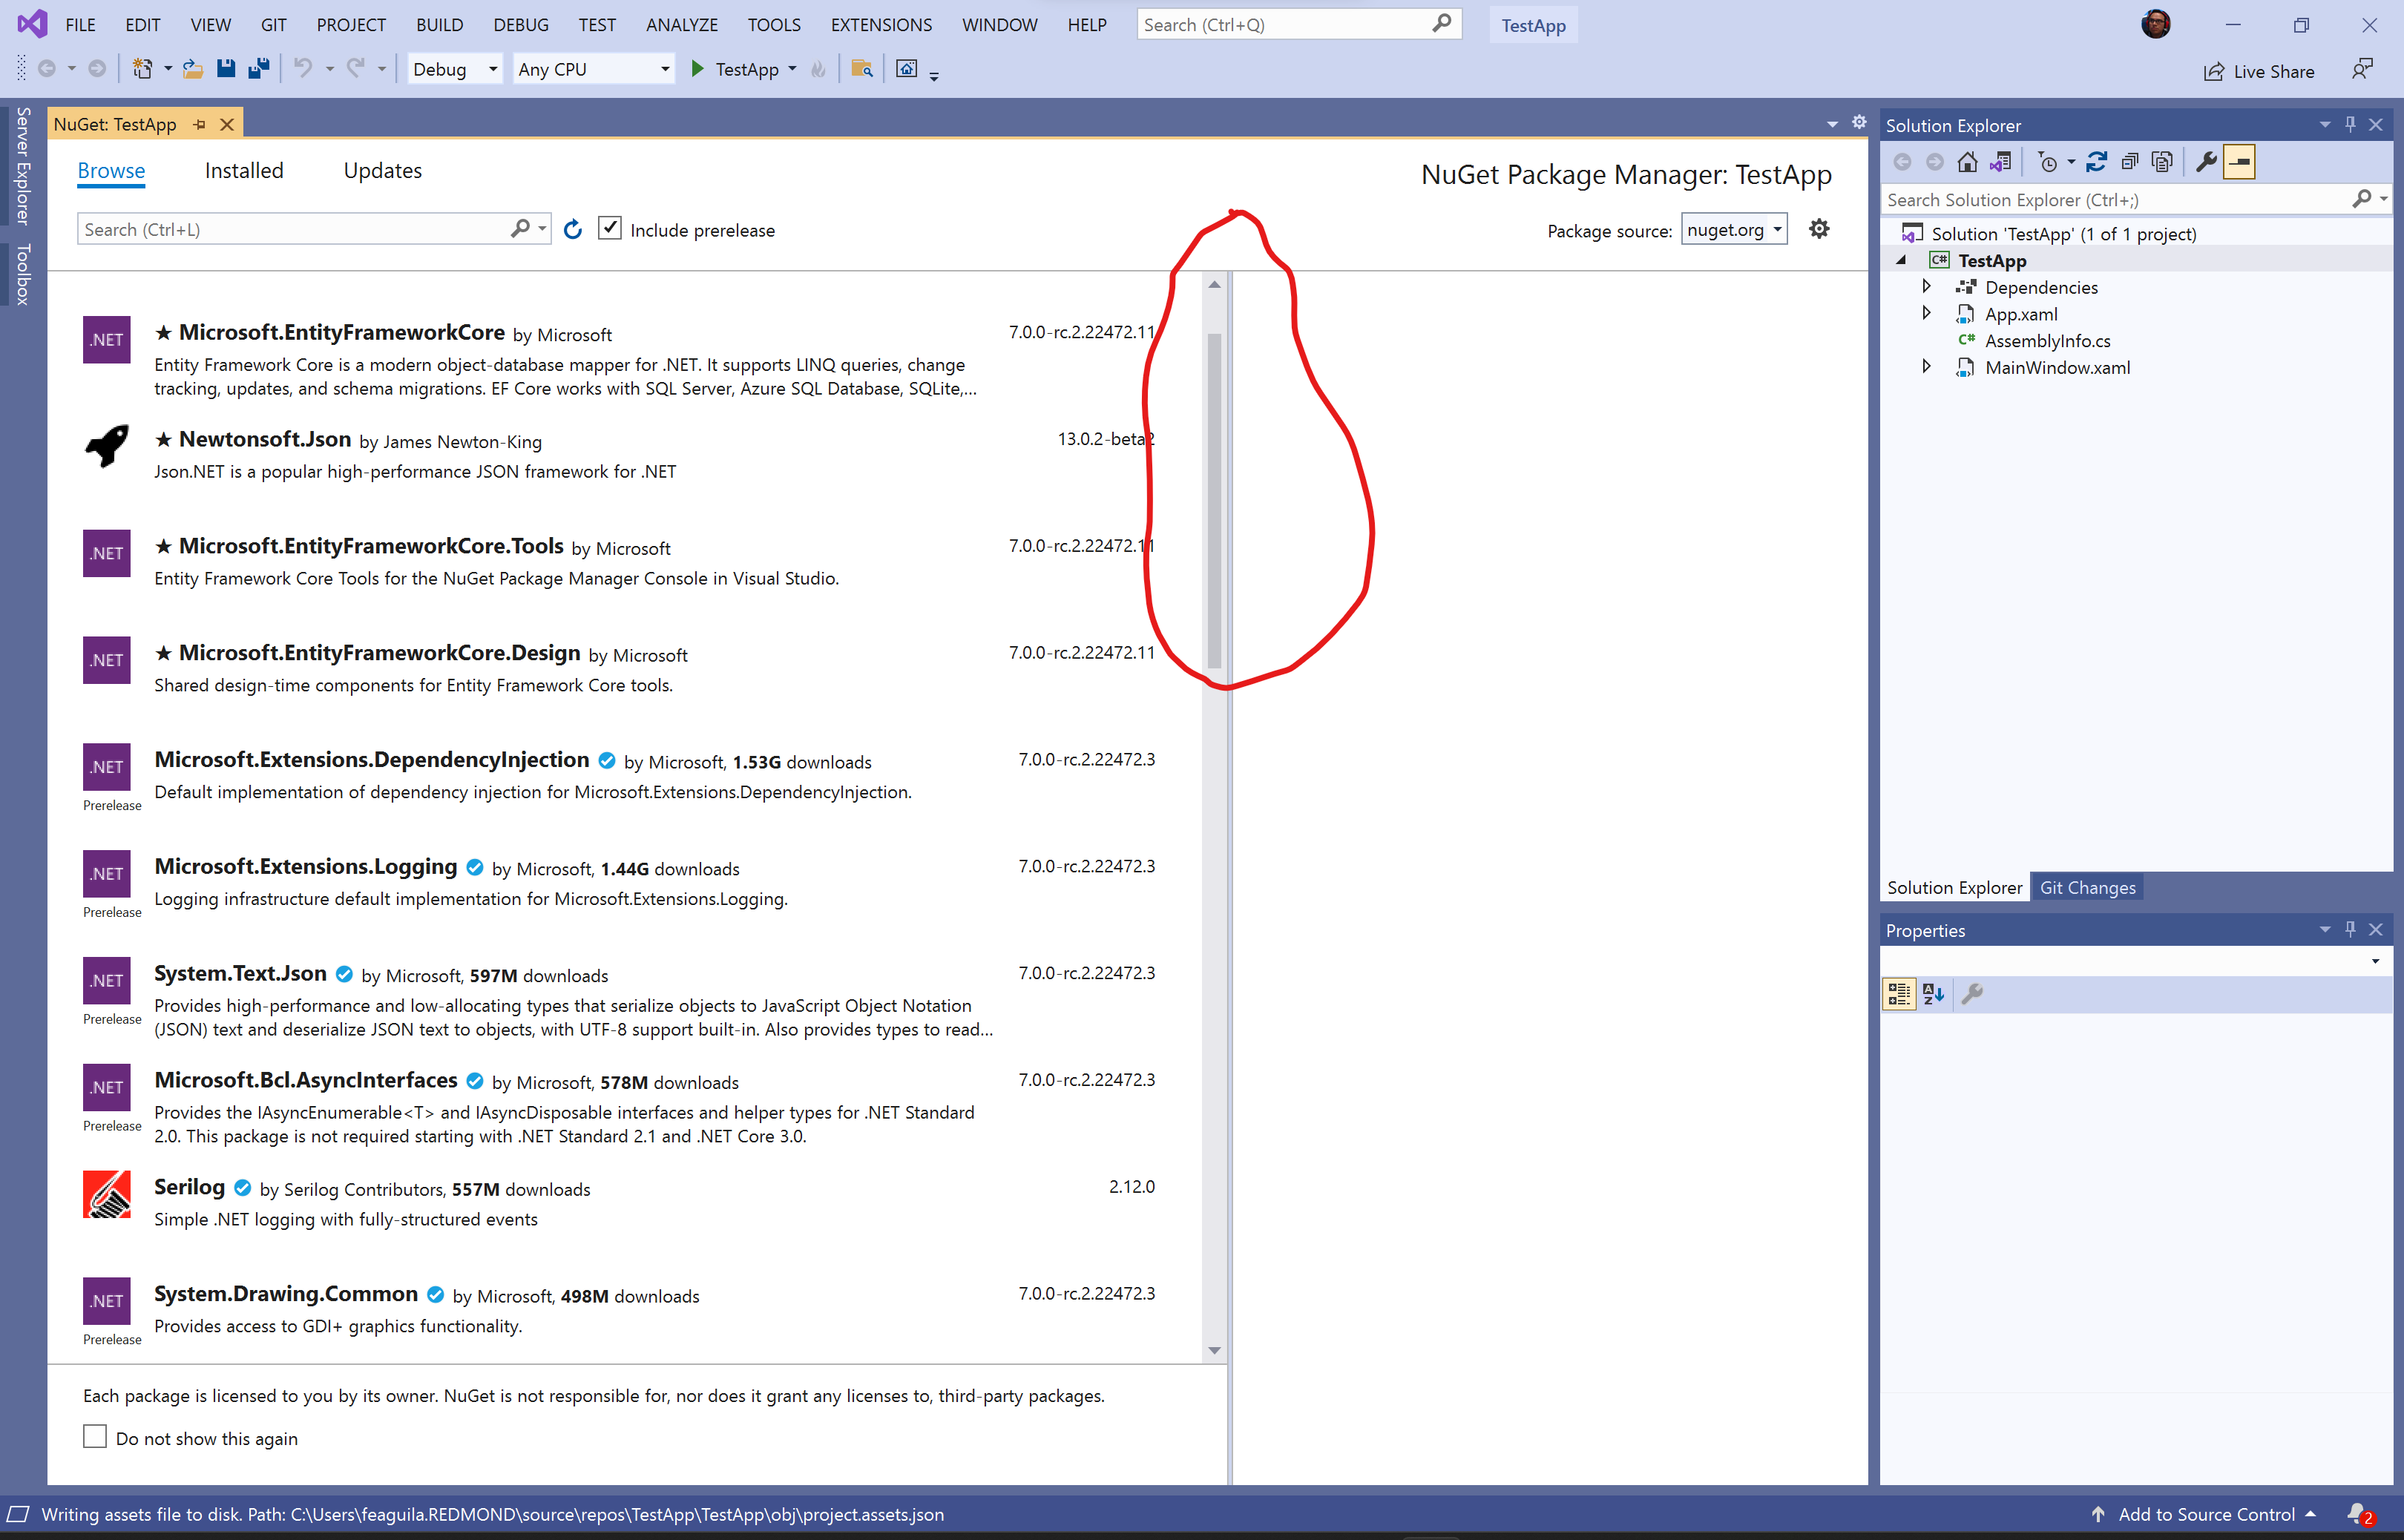Click package list scroll up arrow
Image resolution: width=2404 pixels, height=1540 pixels.
point(1214,285)
